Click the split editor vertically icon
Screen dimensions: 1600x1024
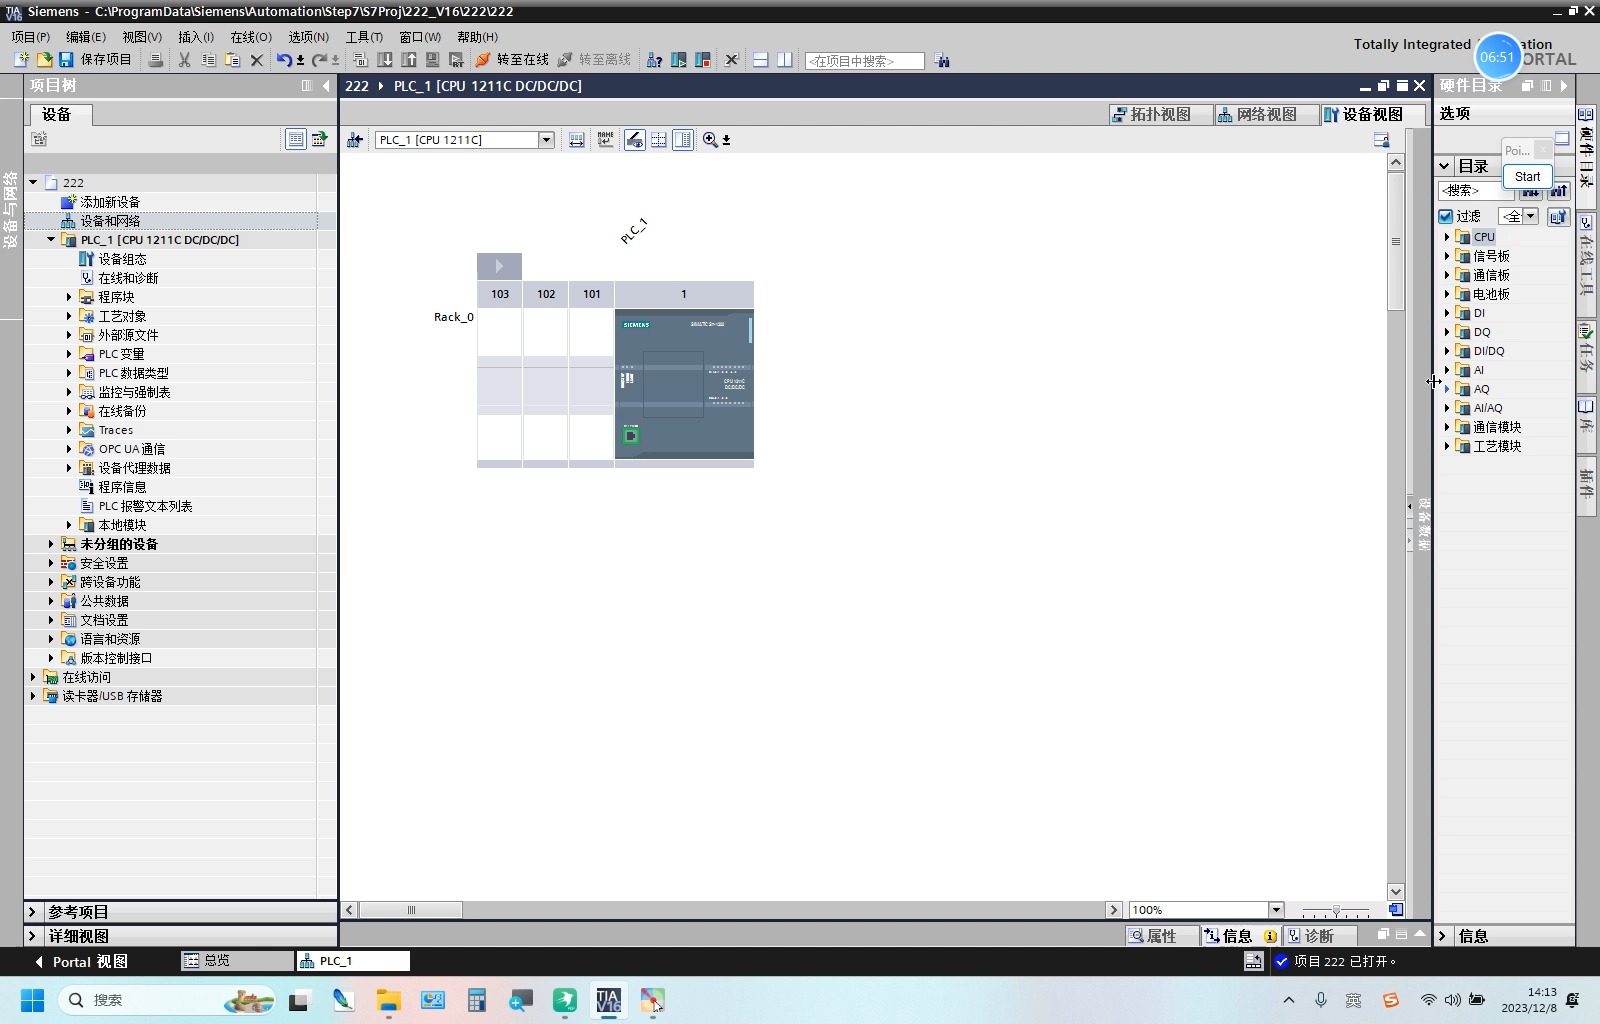point(784,60)
